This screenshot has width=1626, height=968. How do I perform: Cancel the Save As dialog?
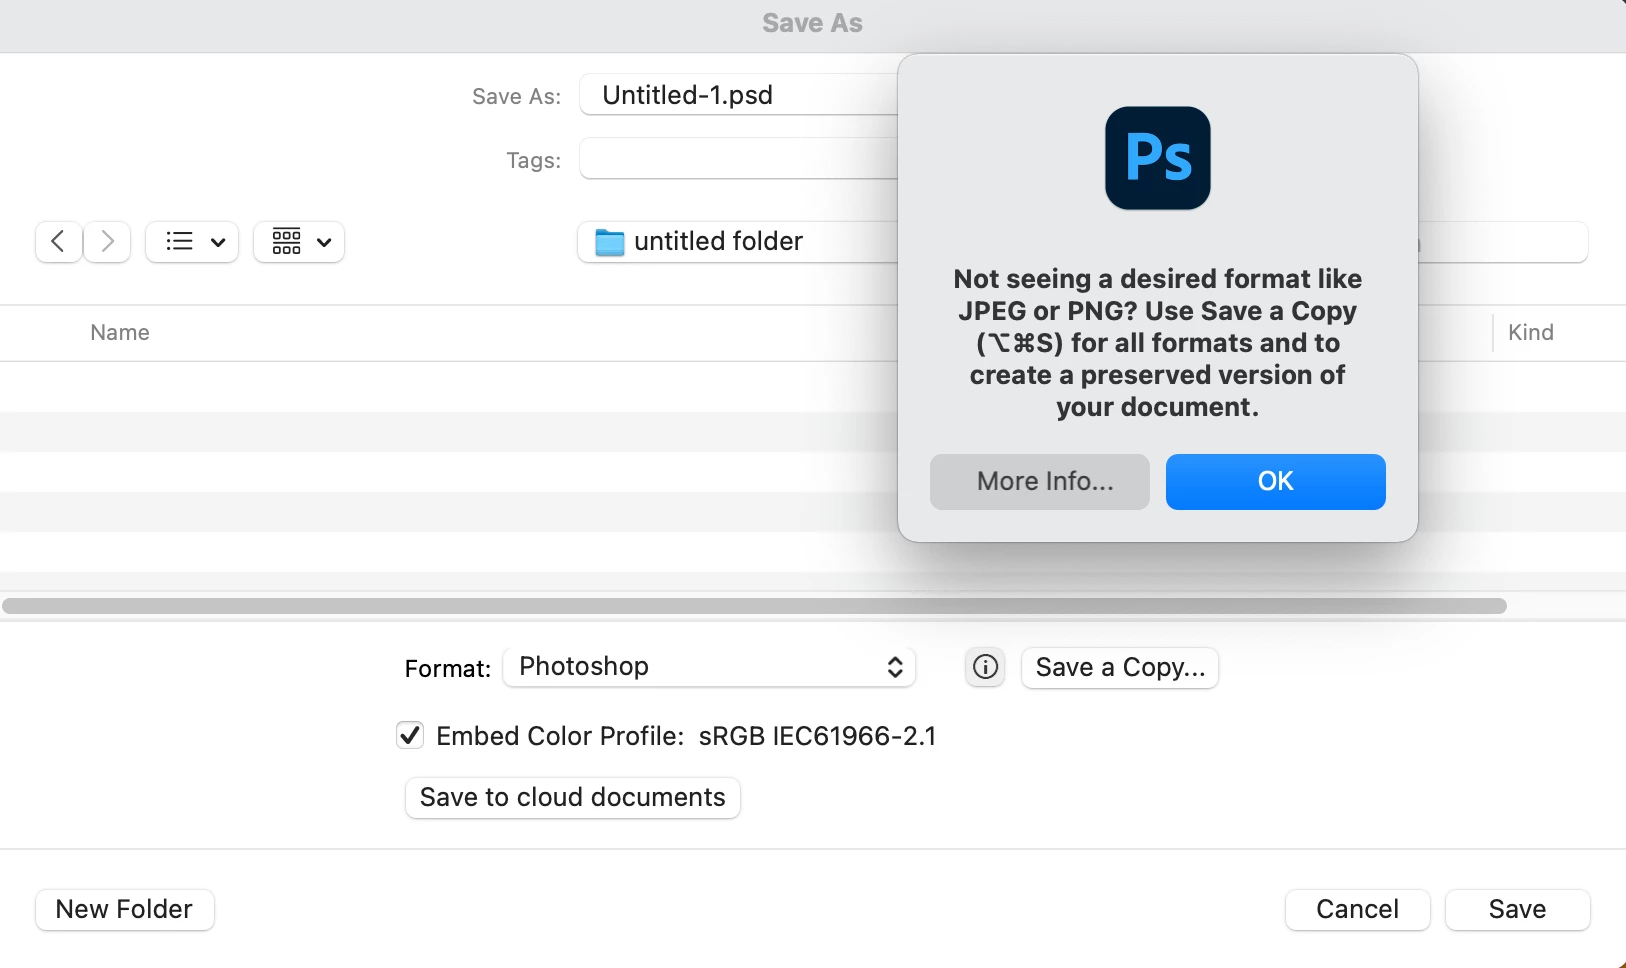pyautogui.click(x=1358, y=910)
